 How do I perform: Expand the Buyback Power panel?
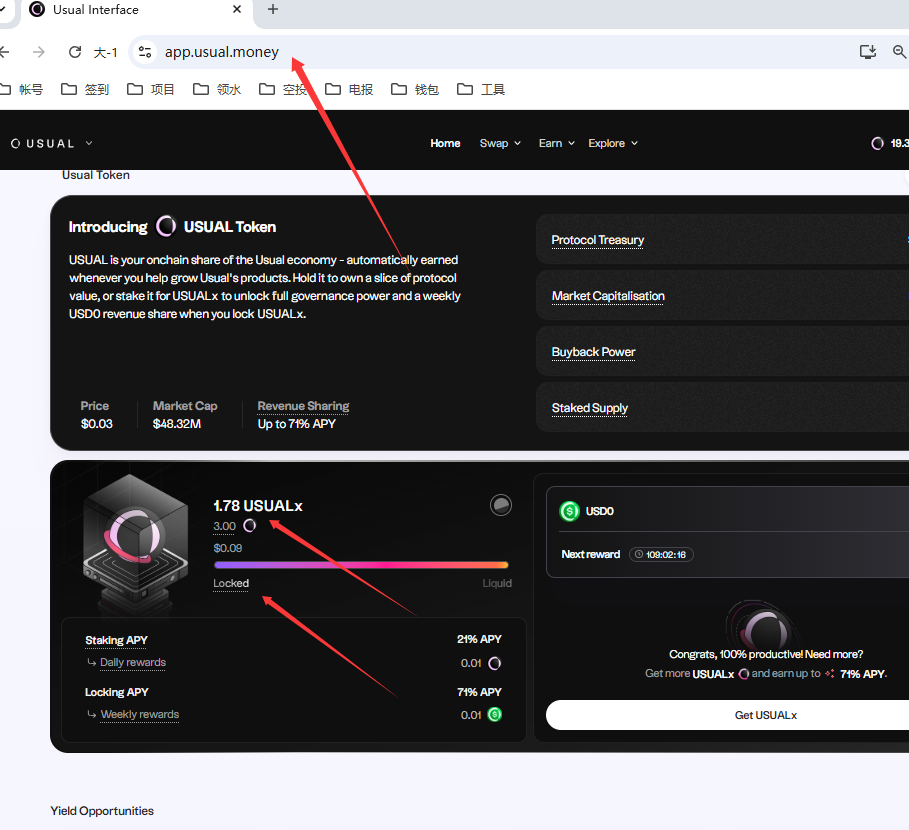722,352
